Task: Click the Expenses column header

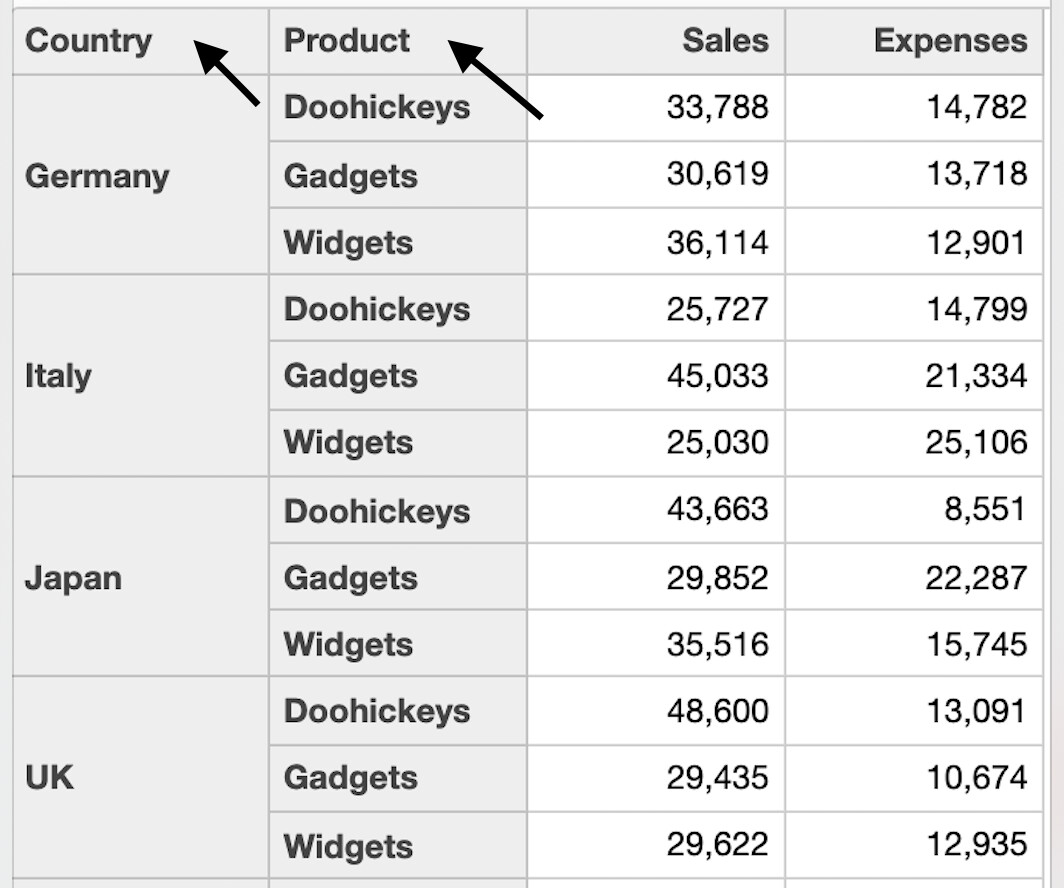Action: [913, 41]
